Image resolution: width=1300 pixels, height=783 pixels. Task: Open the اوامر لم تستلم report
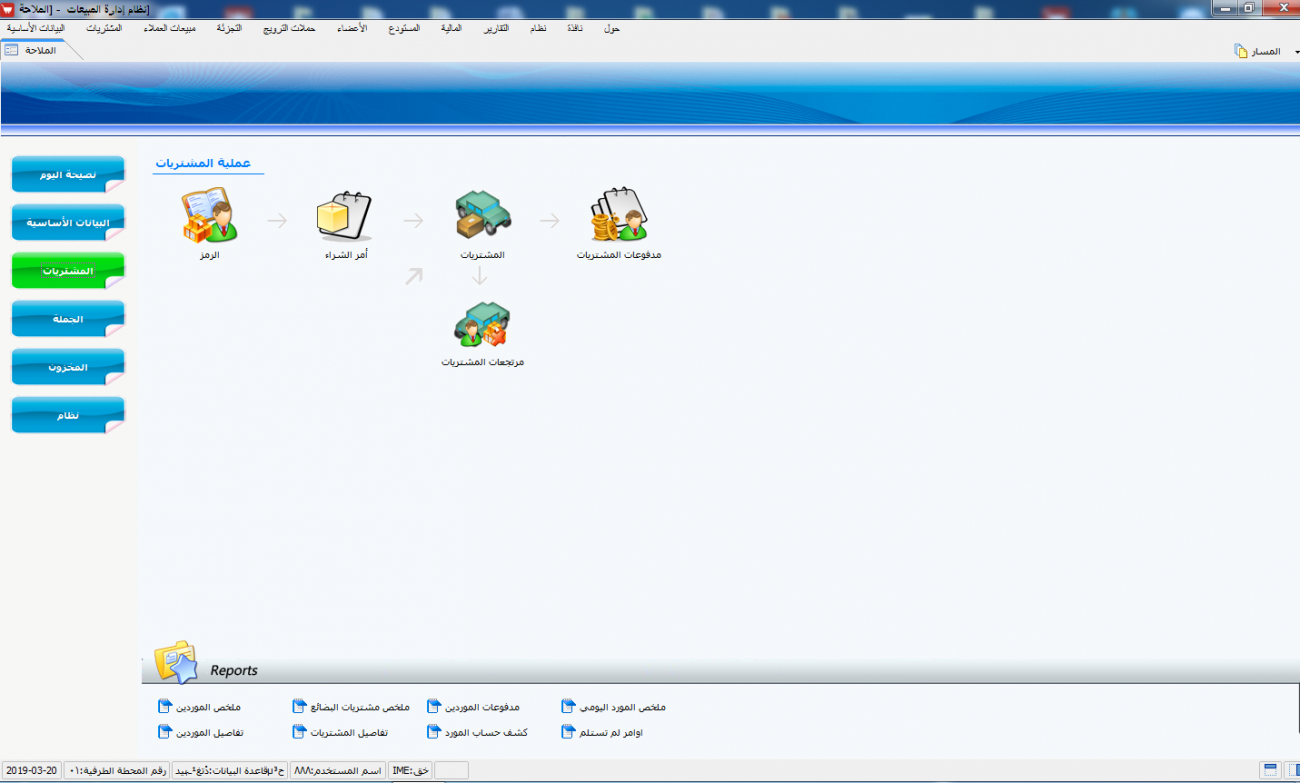click(602, 733)
